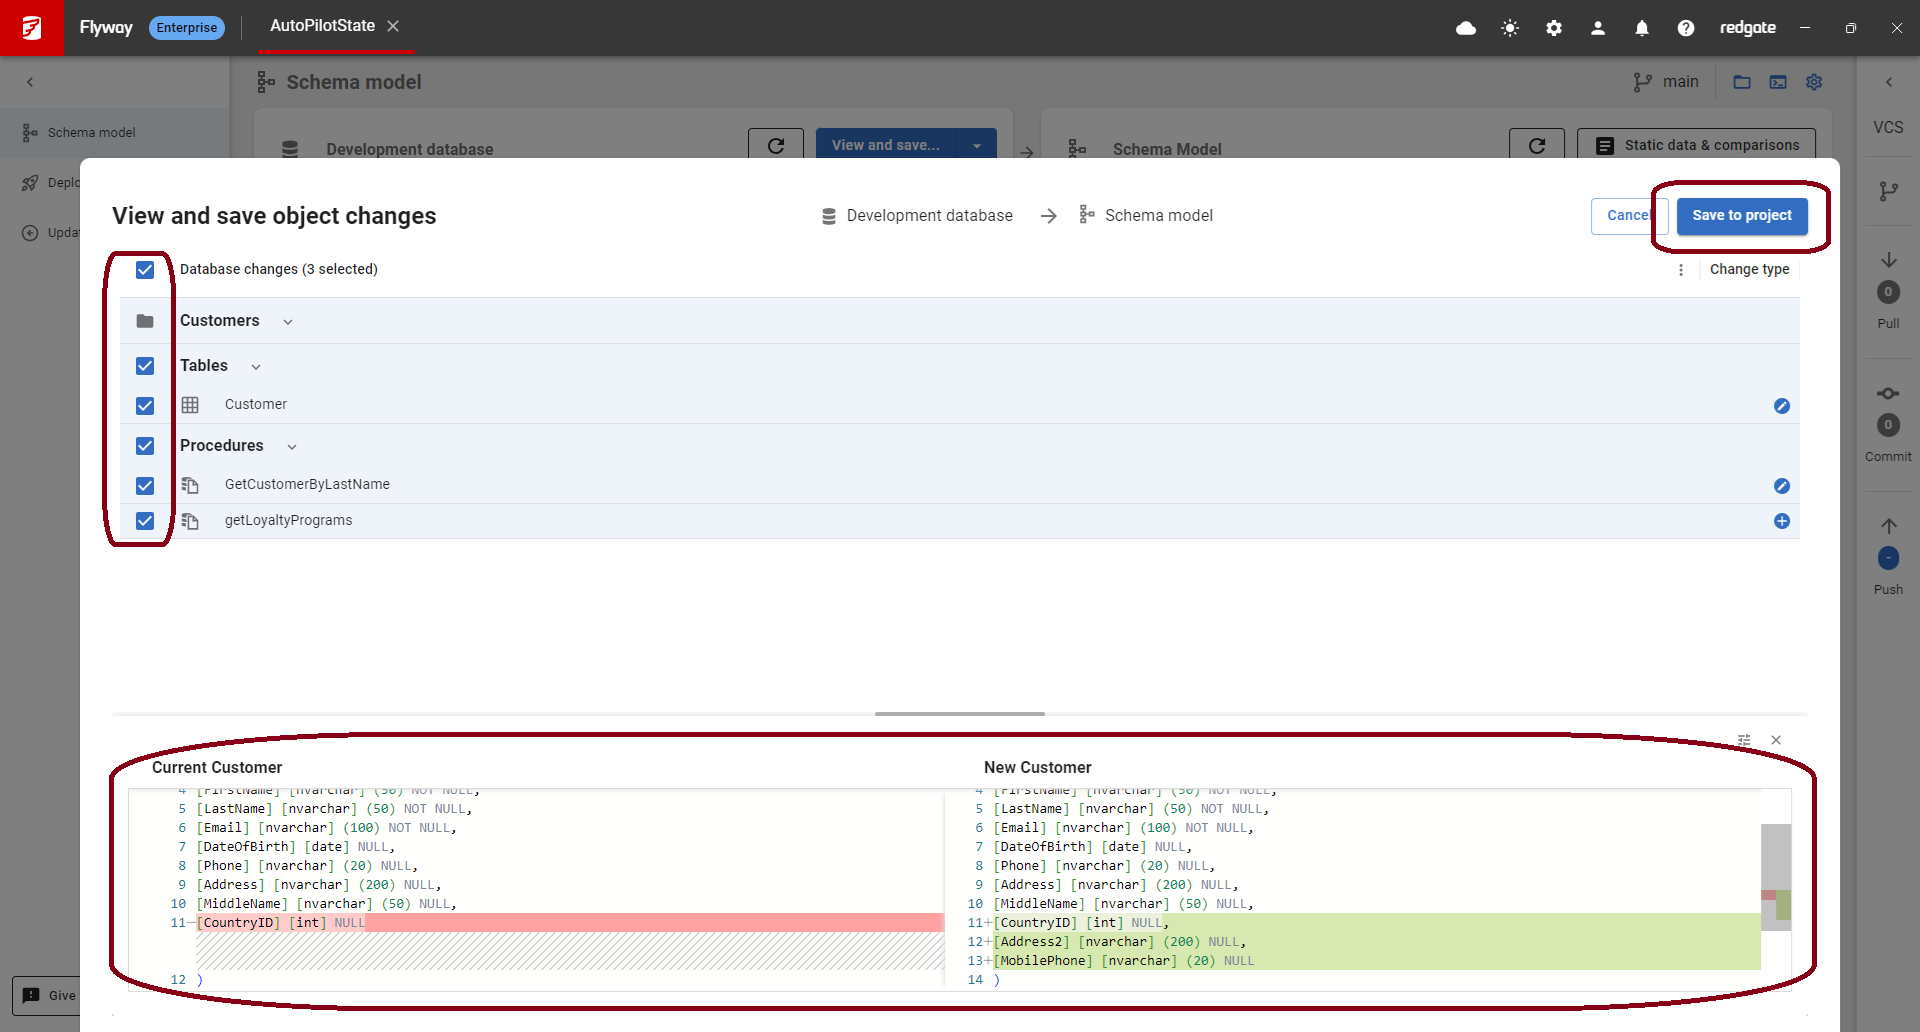The height and width of the screenshot is (1032, 1920).
Task: Open settings gear in the title bar
Action: pyautogui.click(x=1554, y=28)
